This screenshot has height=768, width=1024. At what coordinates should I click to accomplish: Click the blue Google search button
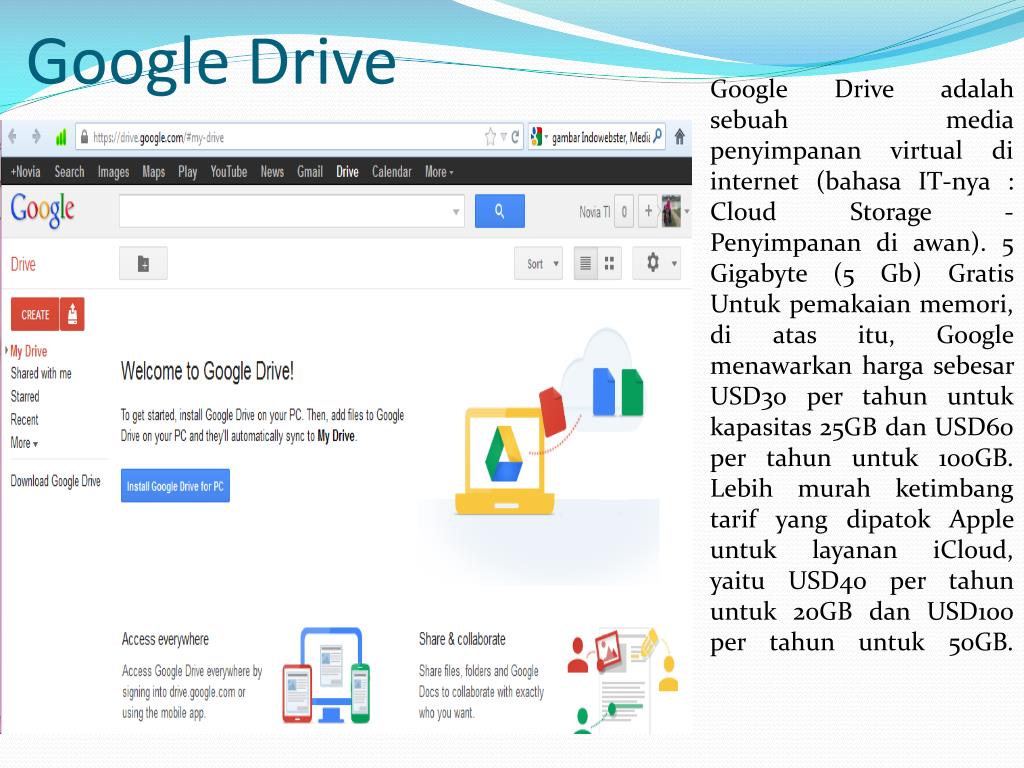pos(500,211)
